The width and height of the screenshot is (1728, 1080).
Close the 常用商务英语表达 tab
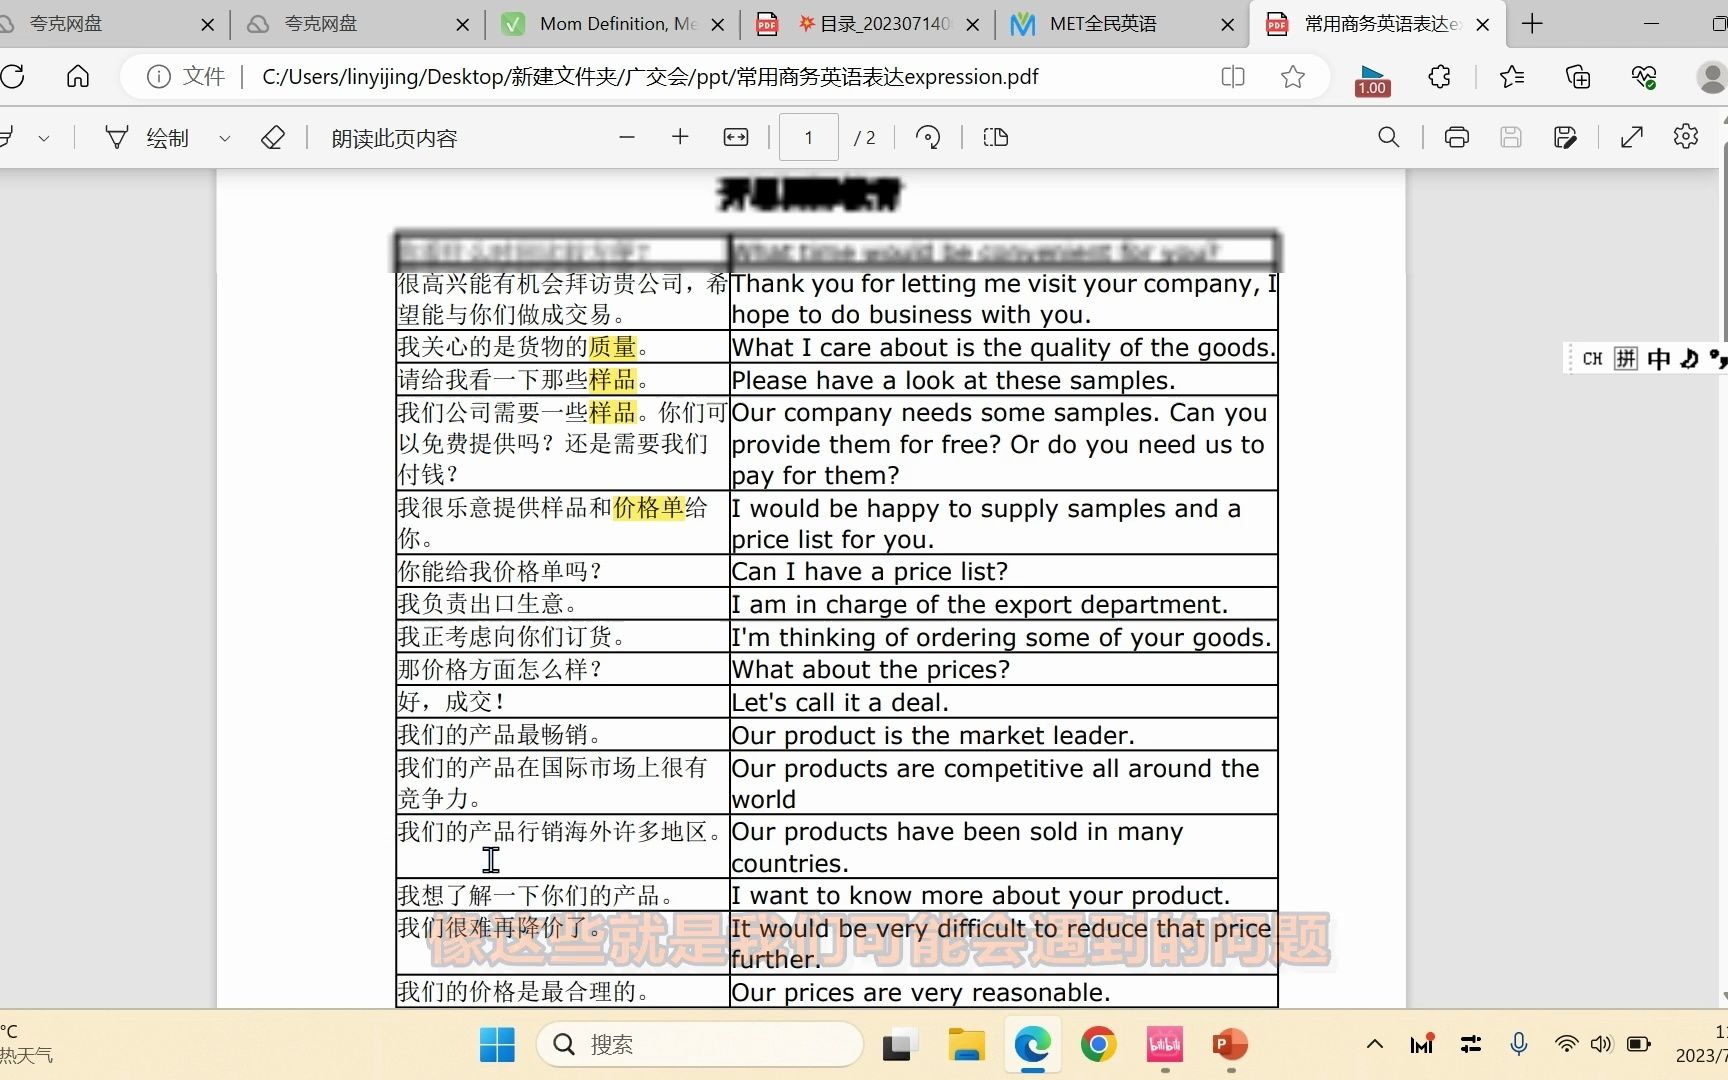(1483, 24)
